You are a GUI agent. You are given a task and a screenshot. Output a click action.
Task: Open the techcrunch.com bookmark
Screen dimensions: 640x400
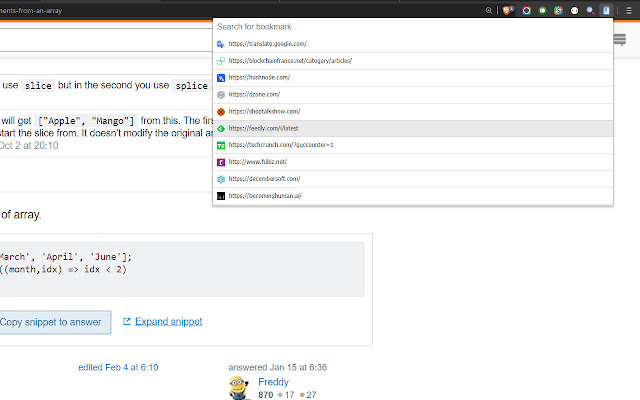pyautogui.click(x=413, y=145)
